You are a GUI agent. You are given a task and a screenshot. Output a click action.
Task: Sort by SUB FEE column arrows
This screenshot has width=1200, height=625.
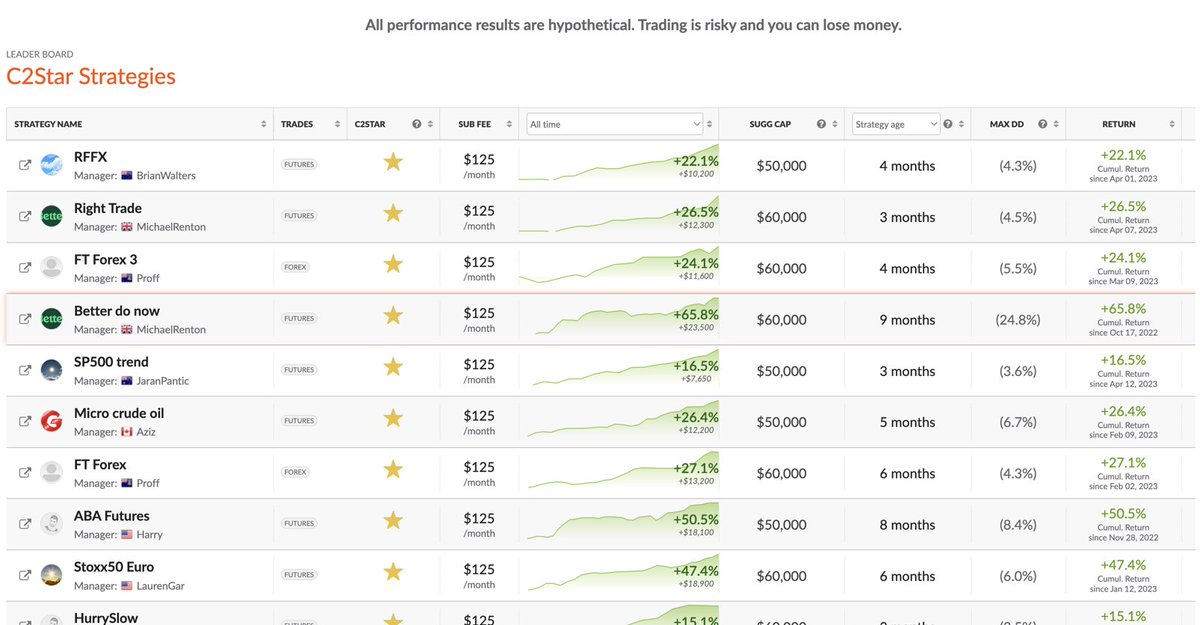pos(509,124)
